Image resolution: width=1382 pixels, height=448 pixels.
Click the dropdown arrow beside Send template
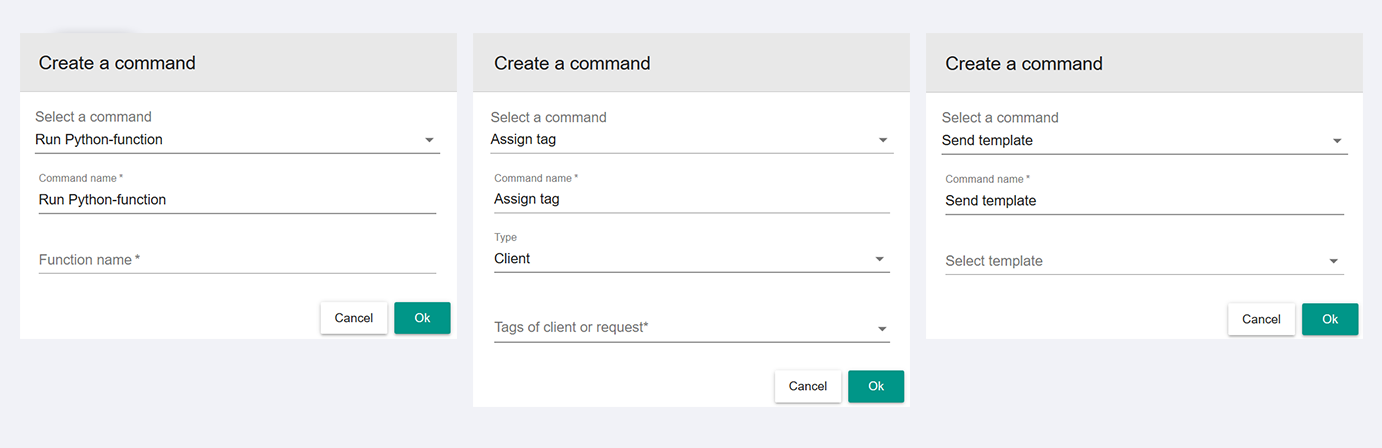[1337, 141]
